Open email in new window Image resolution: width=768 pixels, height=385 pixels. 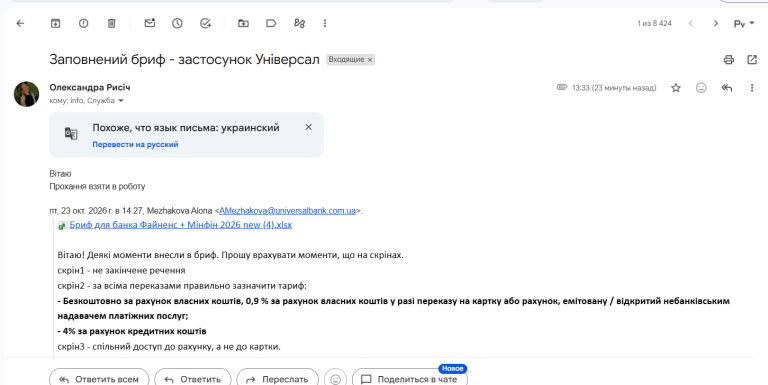tap(752, 60)
